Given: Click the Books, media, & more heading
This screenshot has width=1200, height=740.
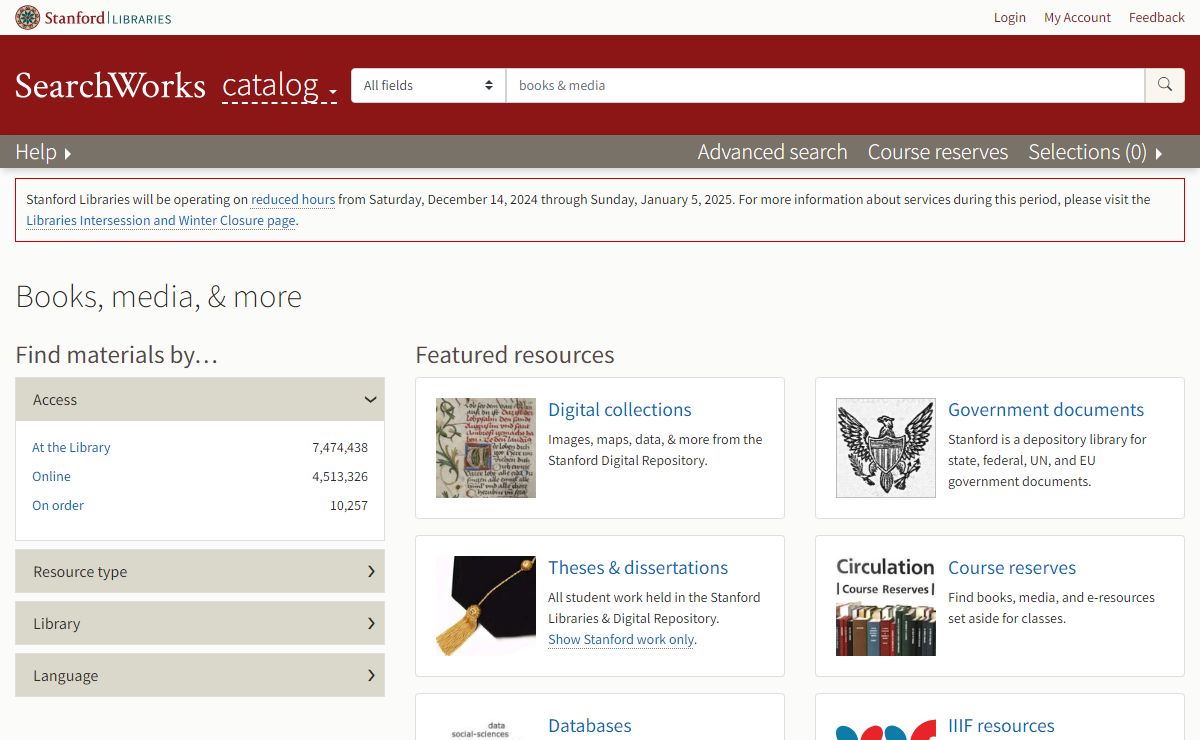Looking at the screenshot, I should pyautogui.click(x=158, y=296).
